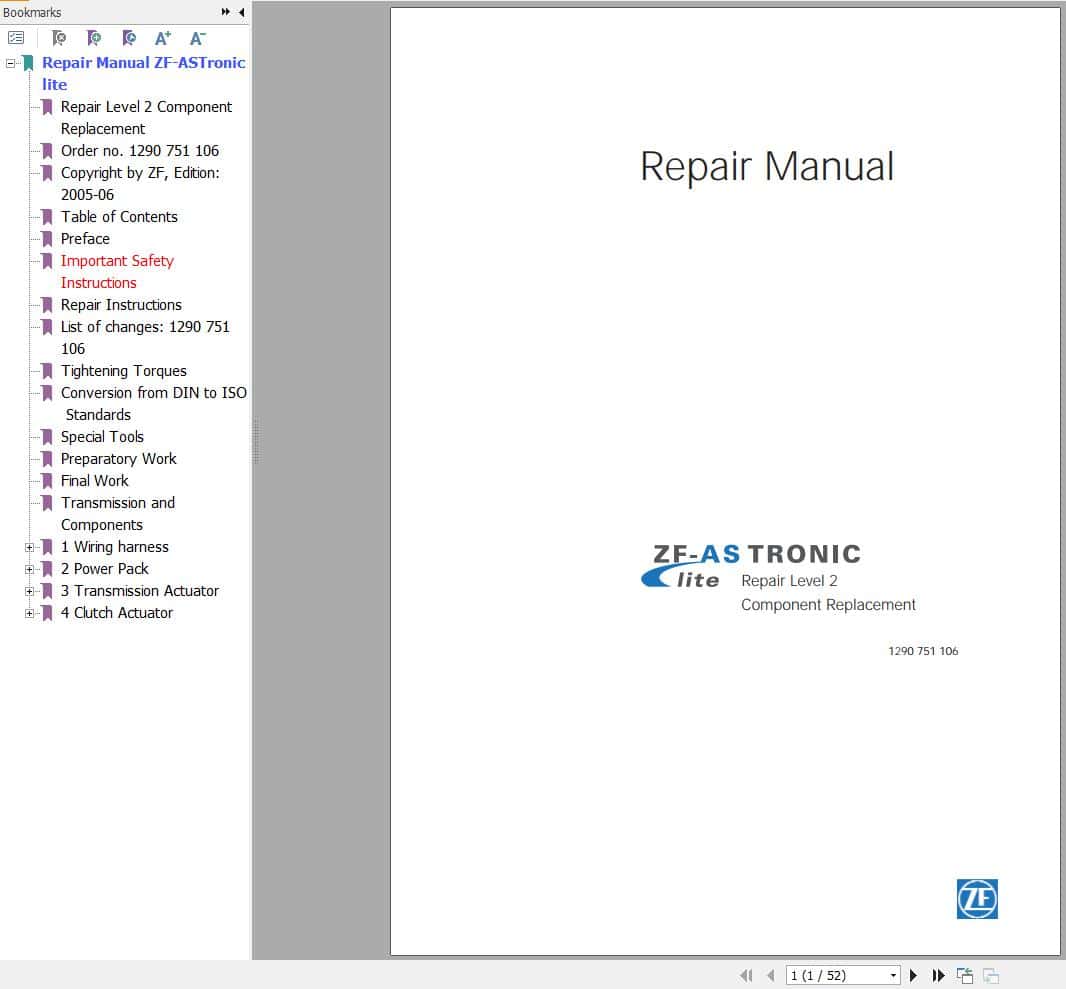Expand the 3 Transmission Actuator bookmark
The image size is (1066, 989).
[x=29, y=591]
